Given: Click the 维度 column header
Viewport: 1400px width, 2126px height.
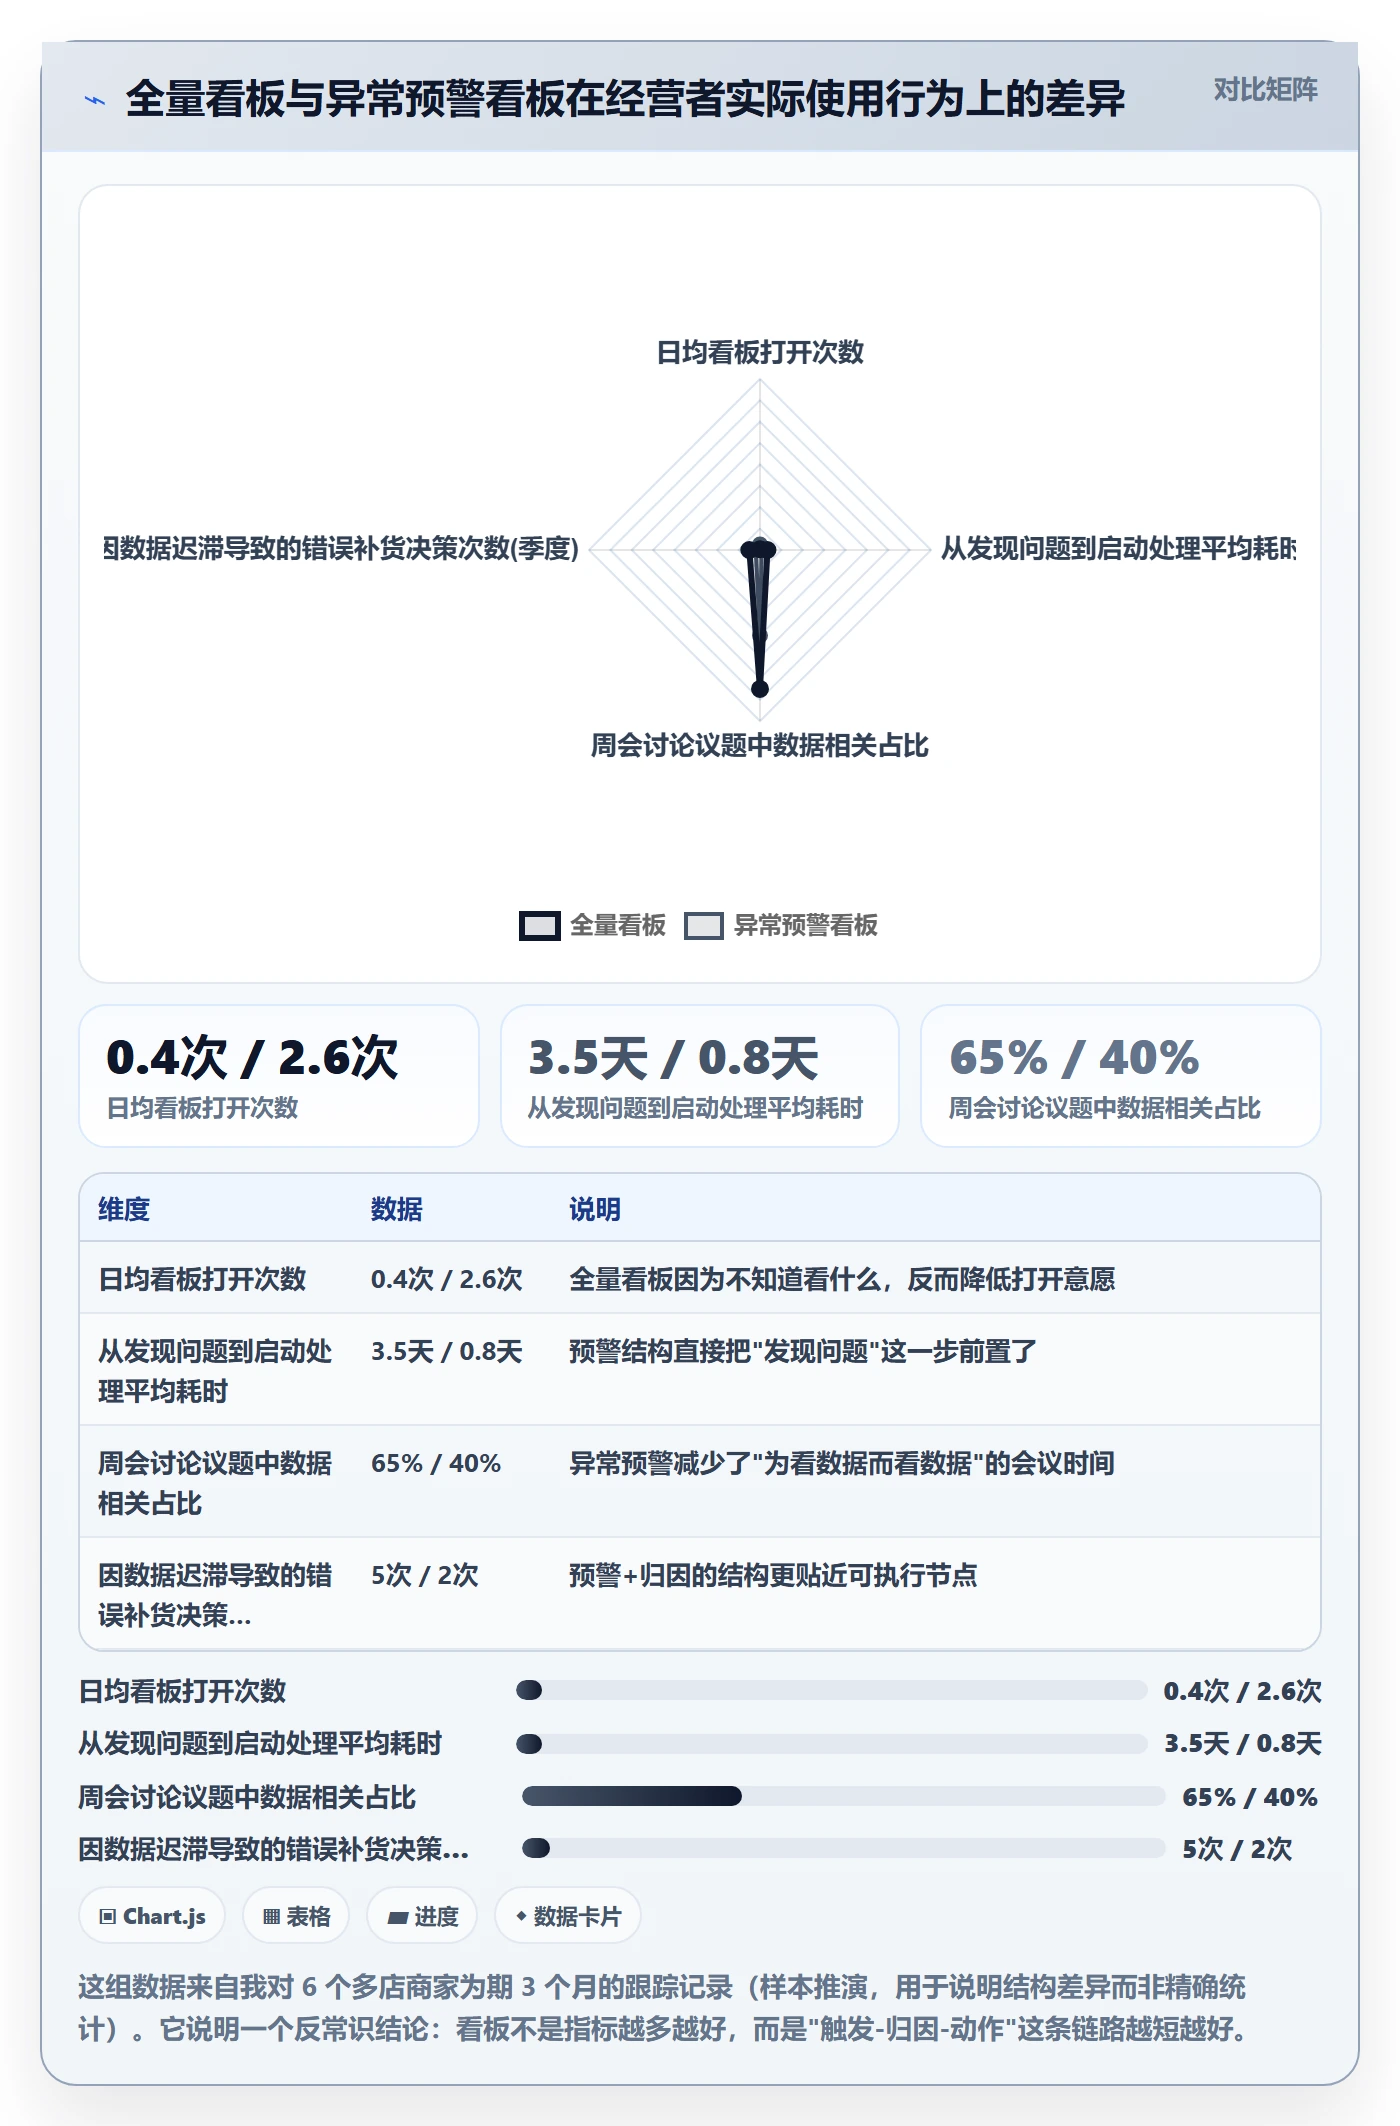Looking at the screenshot, I should (x=124, y=1209).
